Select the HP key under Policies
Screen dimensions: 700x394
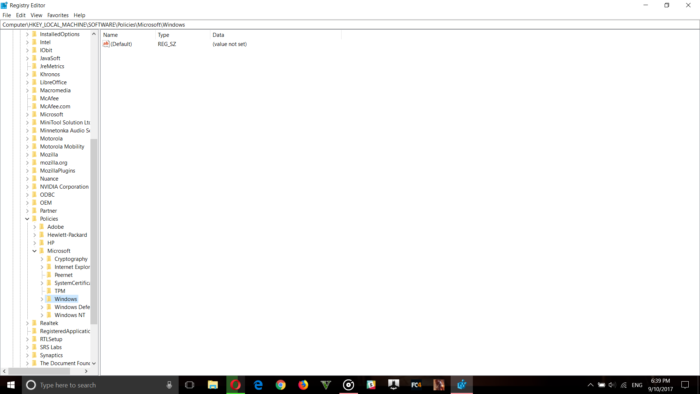[x=51, y=243]
